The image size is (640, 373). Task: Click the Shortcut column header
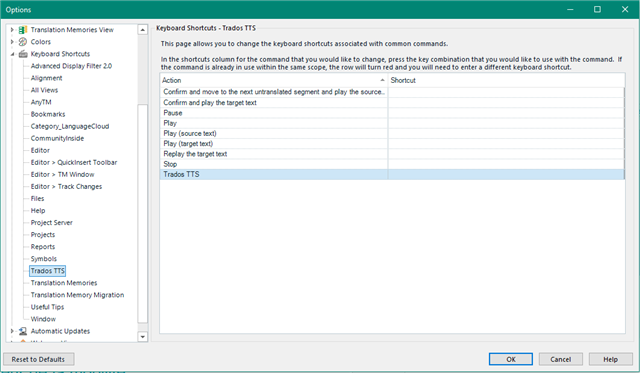[506, 80]
